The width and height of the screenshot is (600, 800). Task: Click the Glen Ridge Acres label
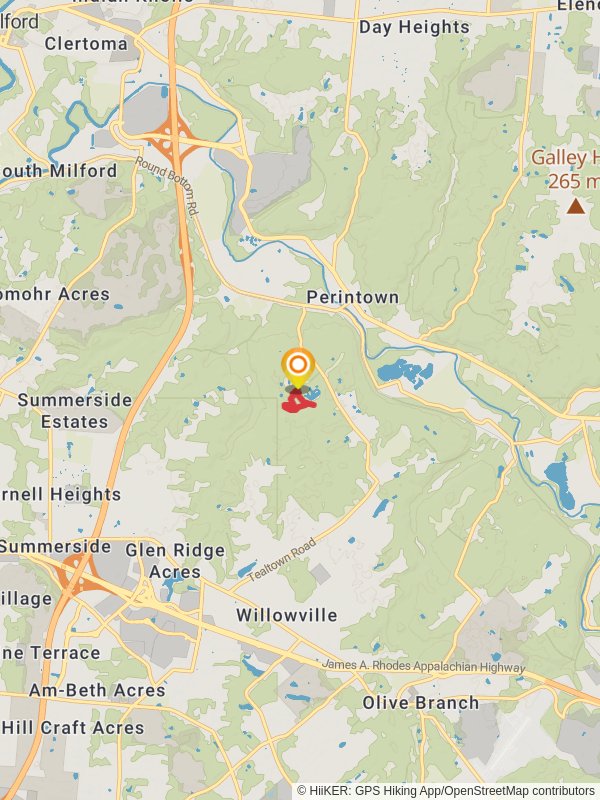[175, 561]
